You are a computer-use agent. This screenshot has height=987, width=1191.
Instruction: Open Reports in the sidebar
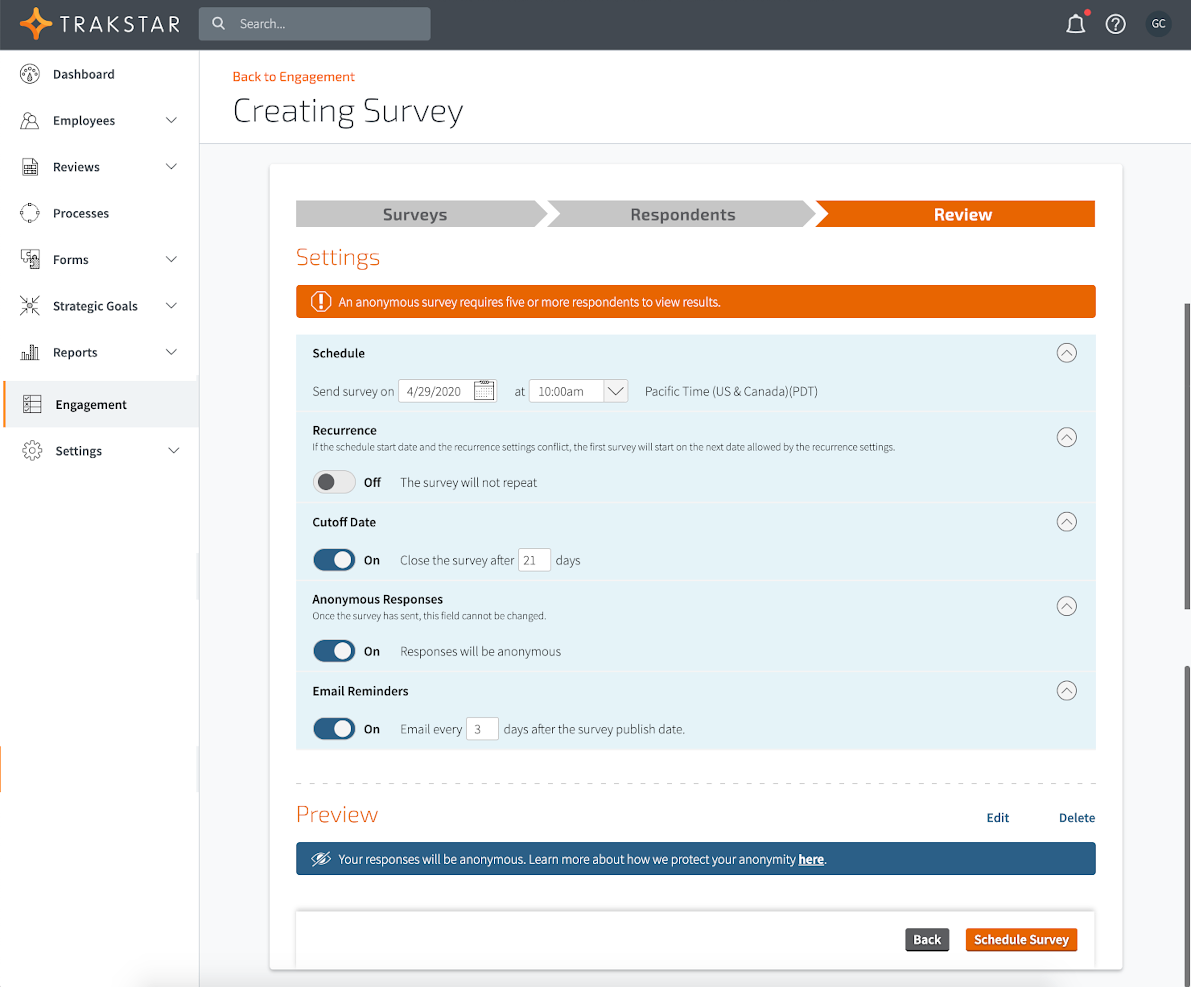(76, 352)
